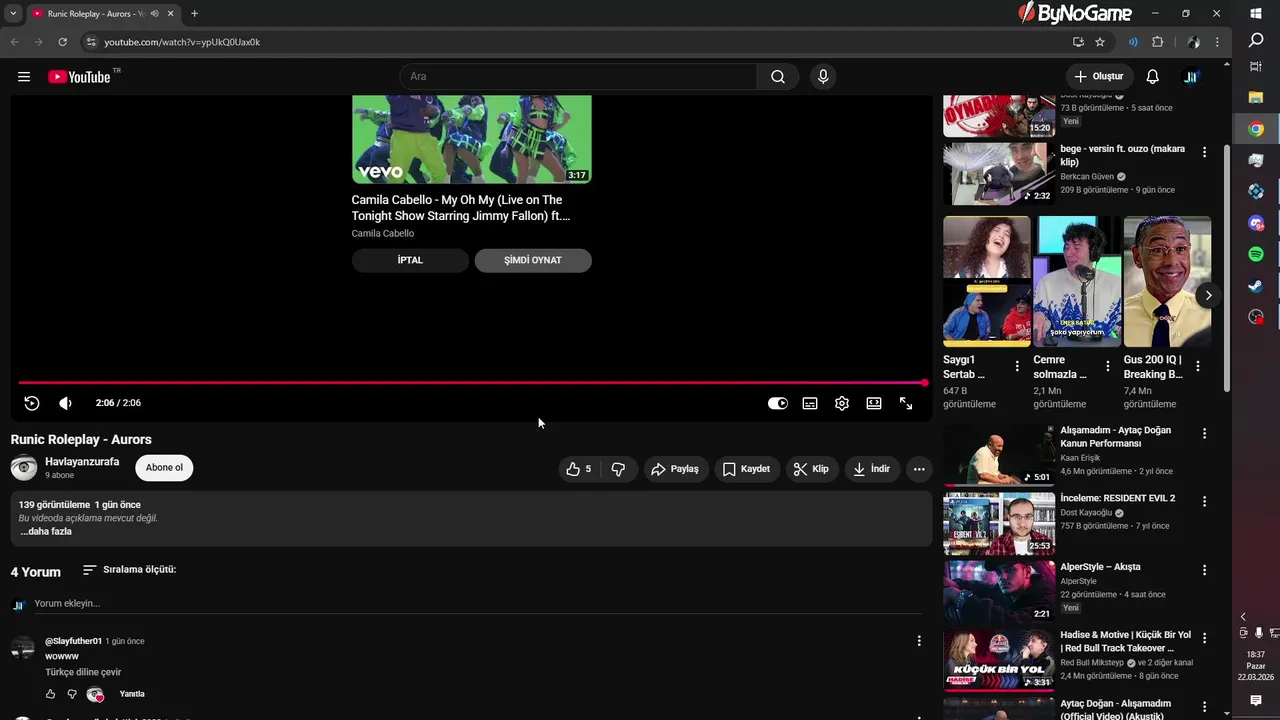This screenshot has height=720, width=1280.
Task: Cancel autoplay with İPTAL
Action: [x=410, y=260]
